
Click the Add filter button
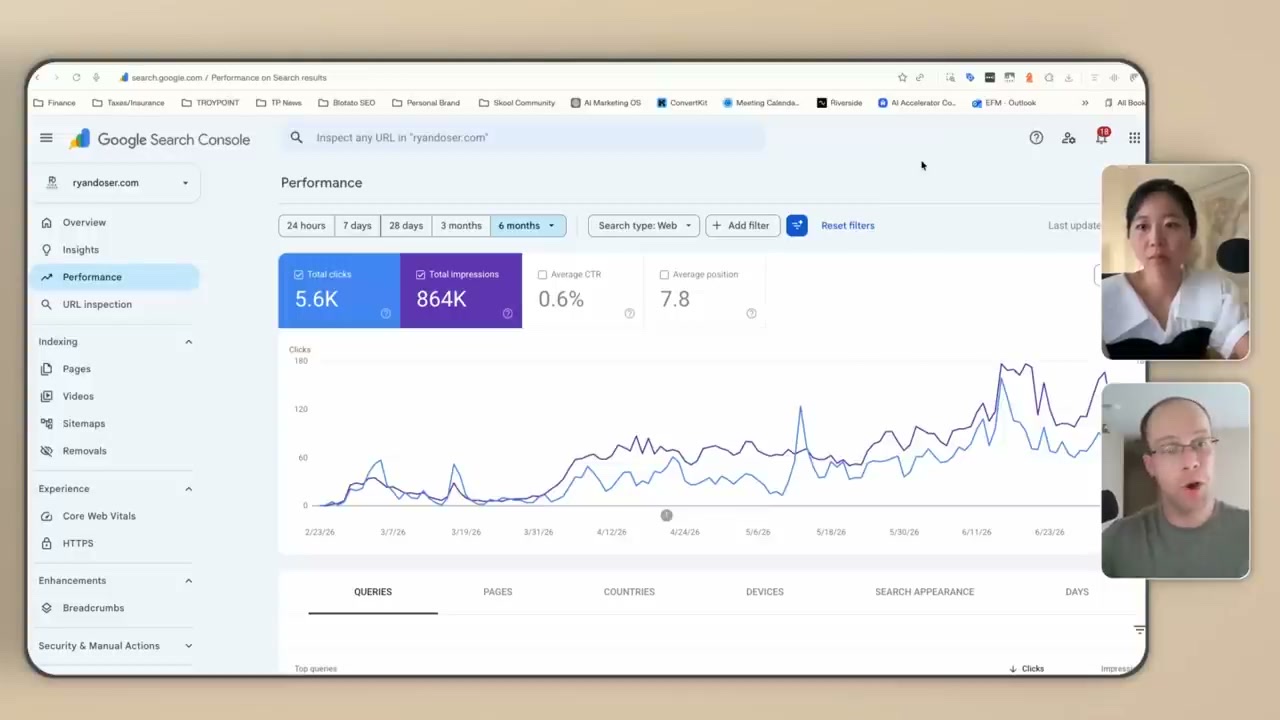click(x=742, y=225)
